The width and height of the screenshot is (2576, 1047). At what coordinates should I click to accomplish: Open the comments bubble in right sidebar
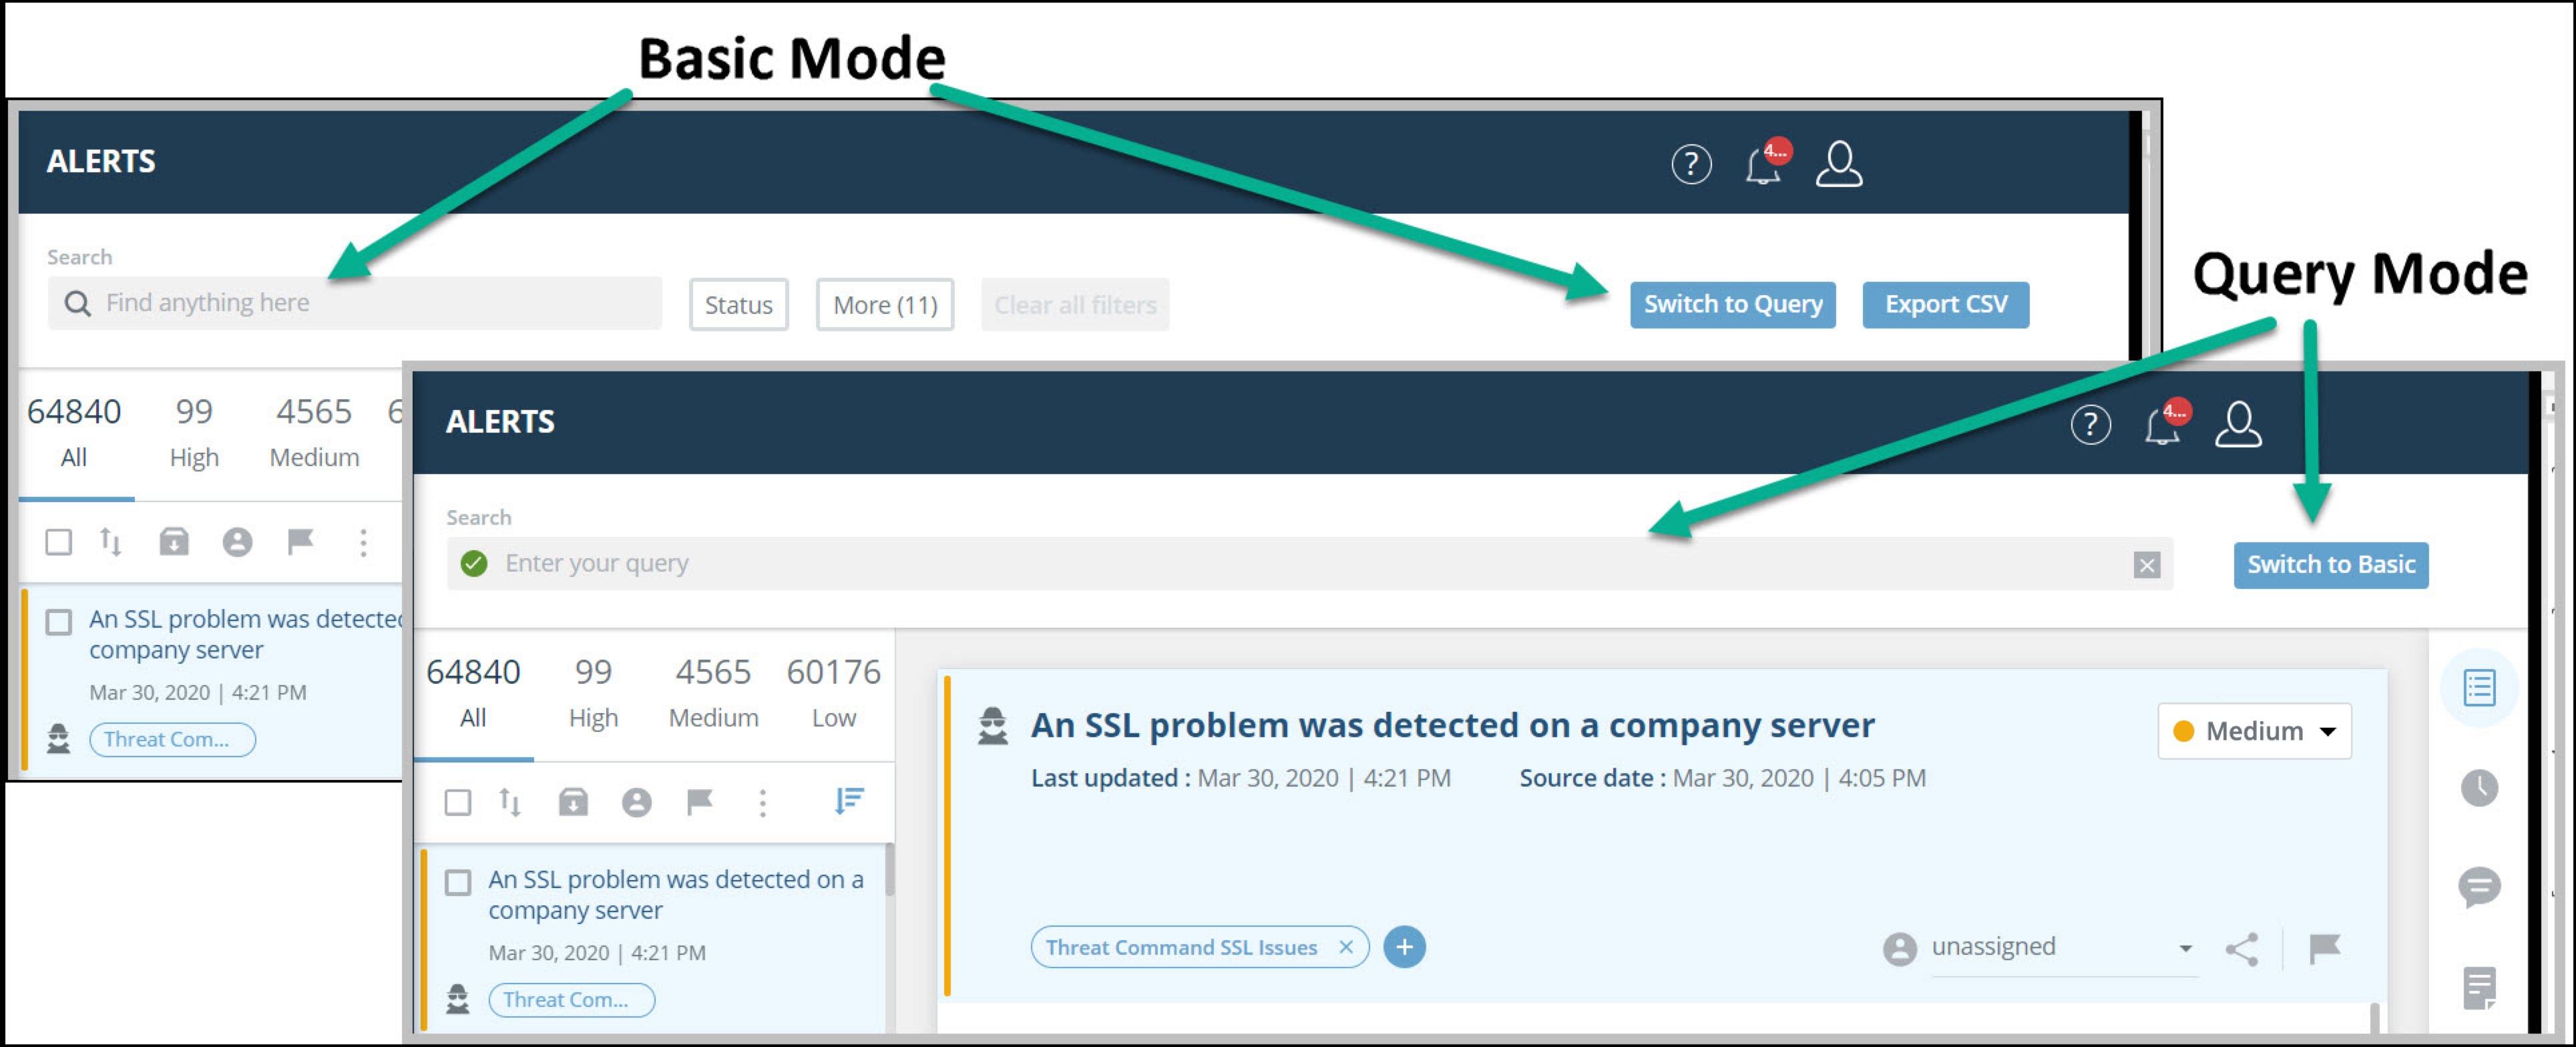(x=2478, y=886)
